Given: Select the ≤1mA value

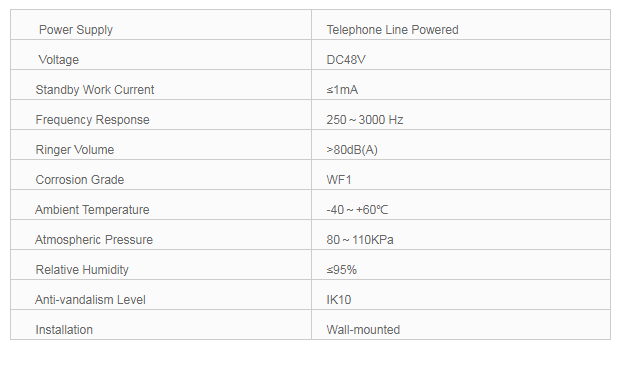Looking at the screenshot, I should [342, 90].
